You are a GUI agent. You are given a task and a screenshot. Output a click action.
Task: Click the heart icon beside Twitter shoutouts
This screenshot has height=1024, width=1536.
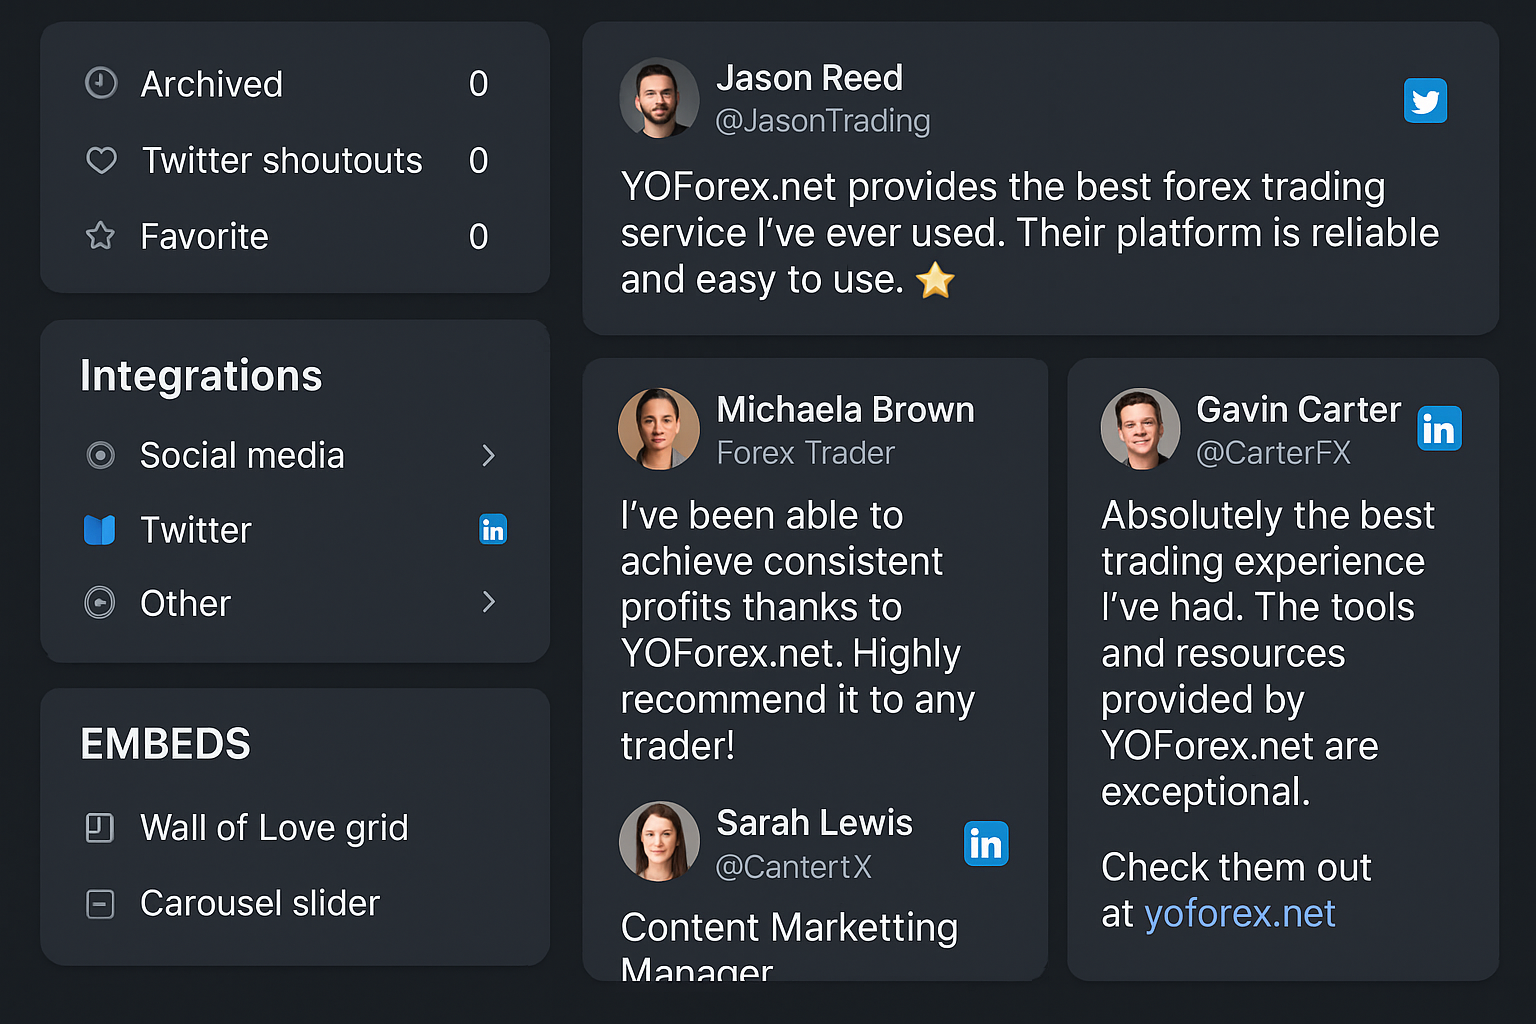click(101, 160)
